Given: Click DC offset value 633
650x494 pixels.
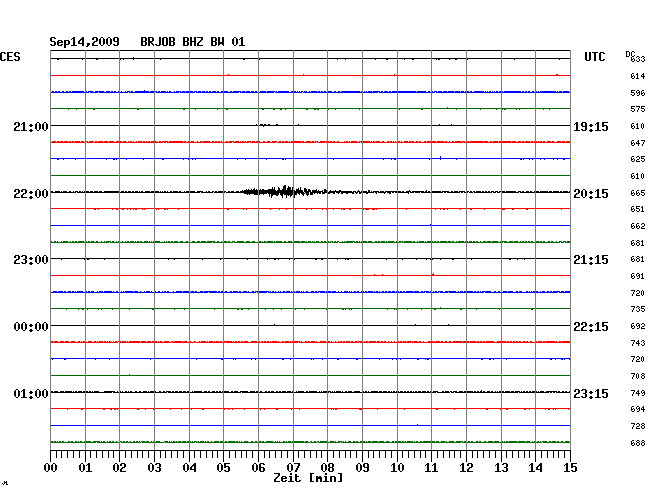Looking at the screenshot, I should (638, 59).
